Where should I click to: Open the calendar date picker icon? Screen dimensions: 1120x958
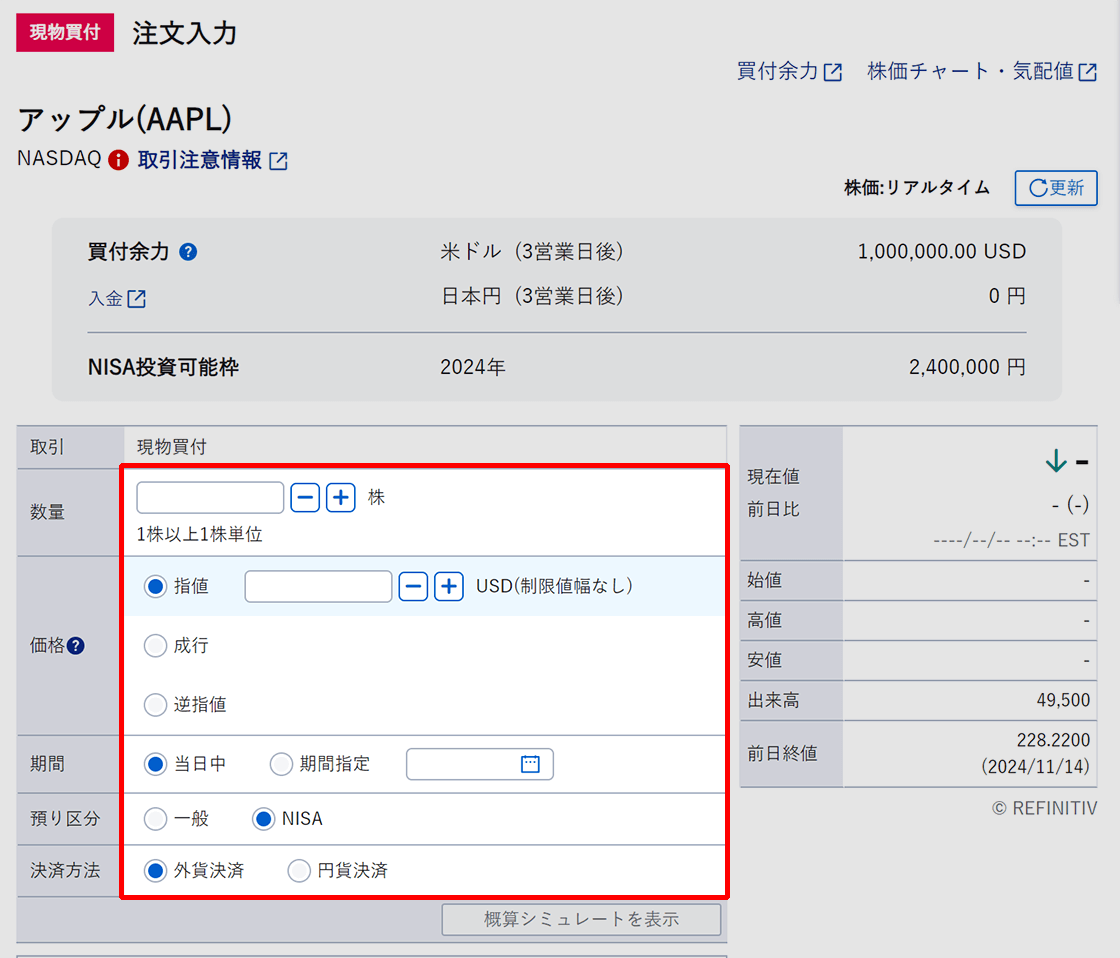530,764
